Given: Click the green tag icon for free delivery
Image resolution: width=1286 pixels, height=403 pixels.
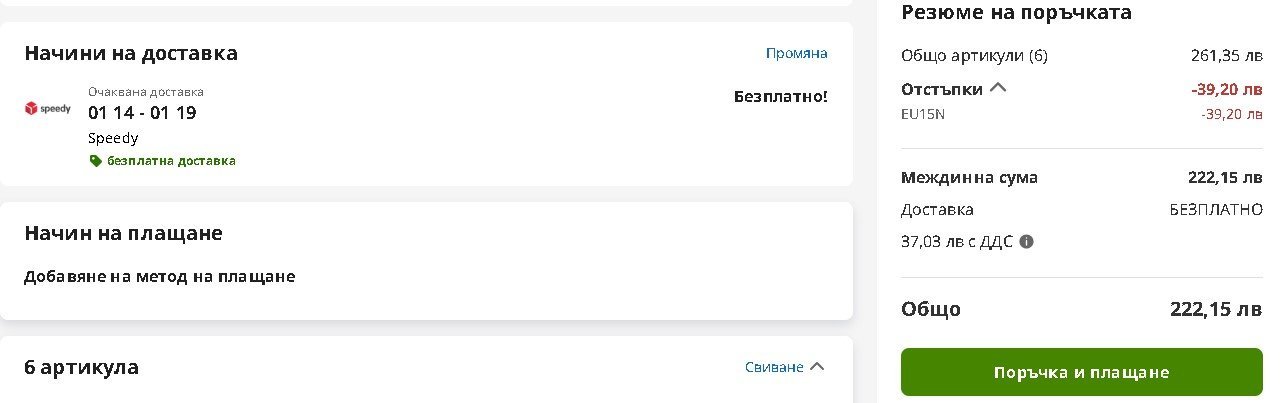Looking at the screenshot, I should [x=95, y=161].
